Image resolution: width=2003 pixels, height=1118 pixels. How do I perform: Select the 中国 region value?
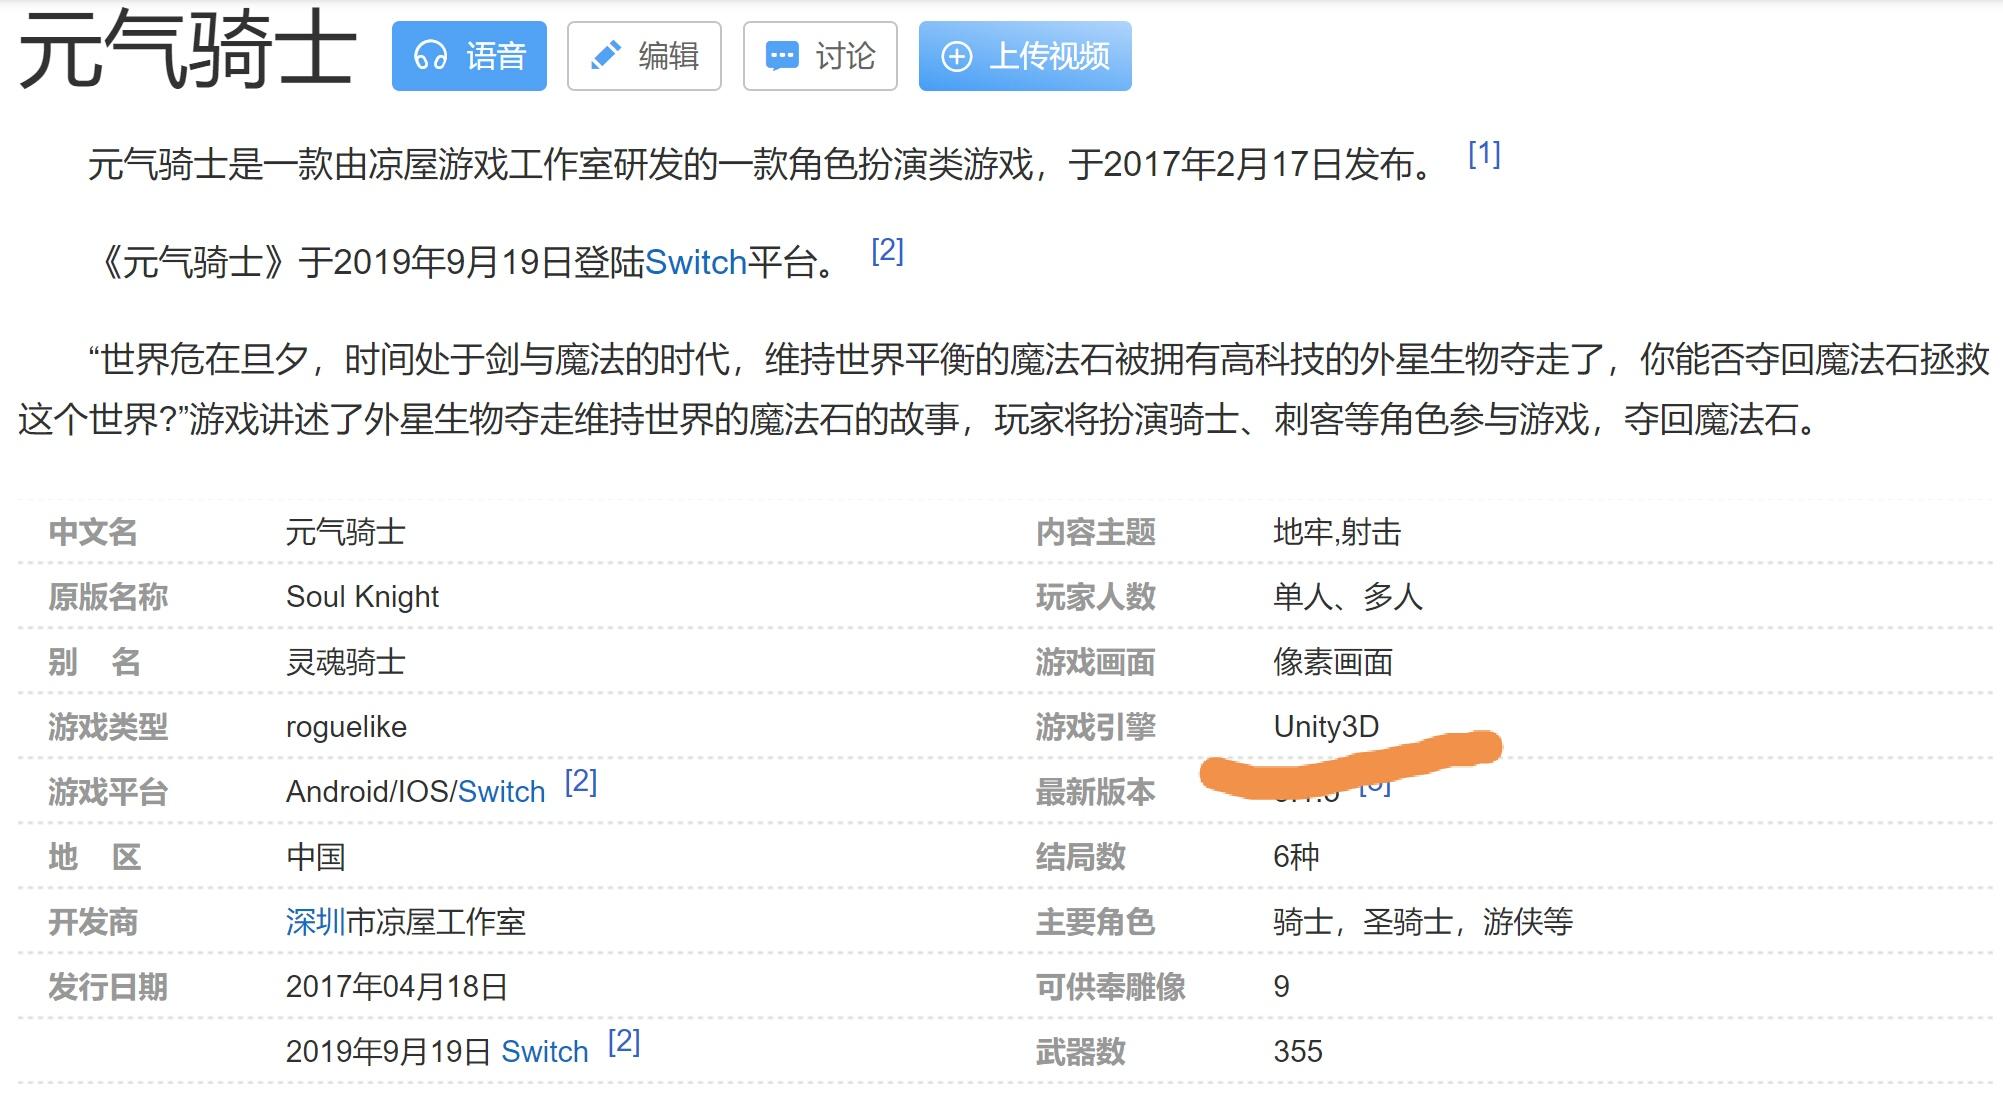pos(315,857)
